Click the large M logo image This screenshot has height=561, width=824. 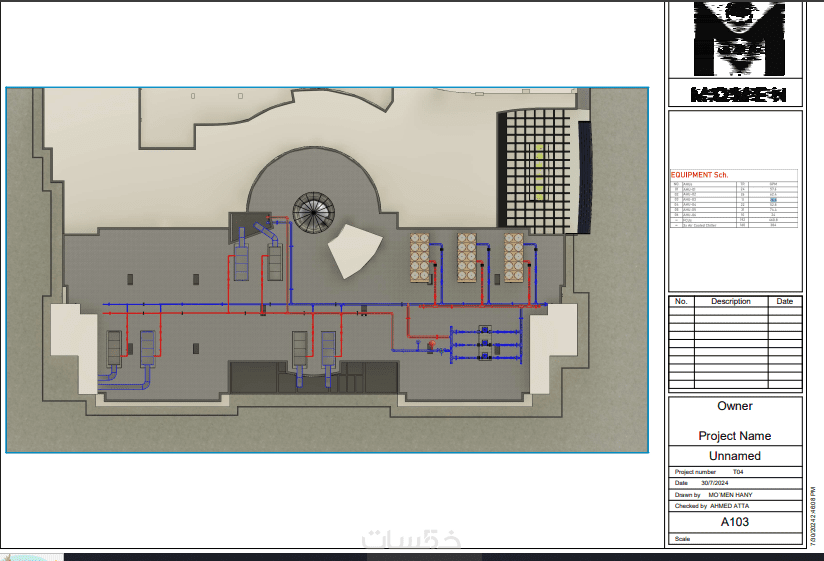click(739, 39)
